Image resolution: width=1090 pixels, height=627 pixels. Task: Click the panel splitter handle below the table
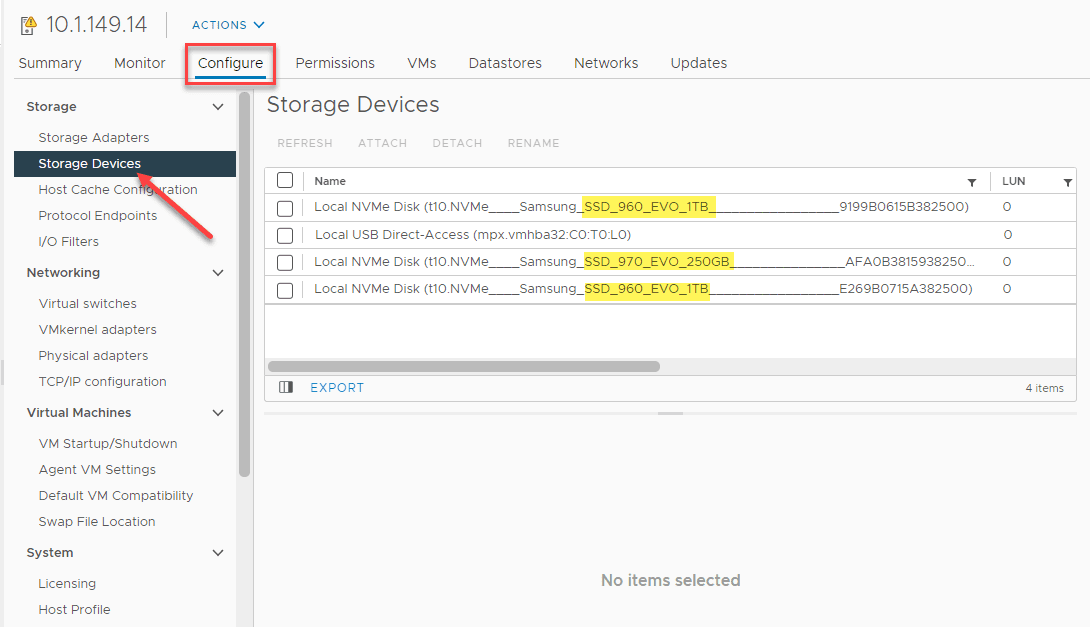pos(670,413)
